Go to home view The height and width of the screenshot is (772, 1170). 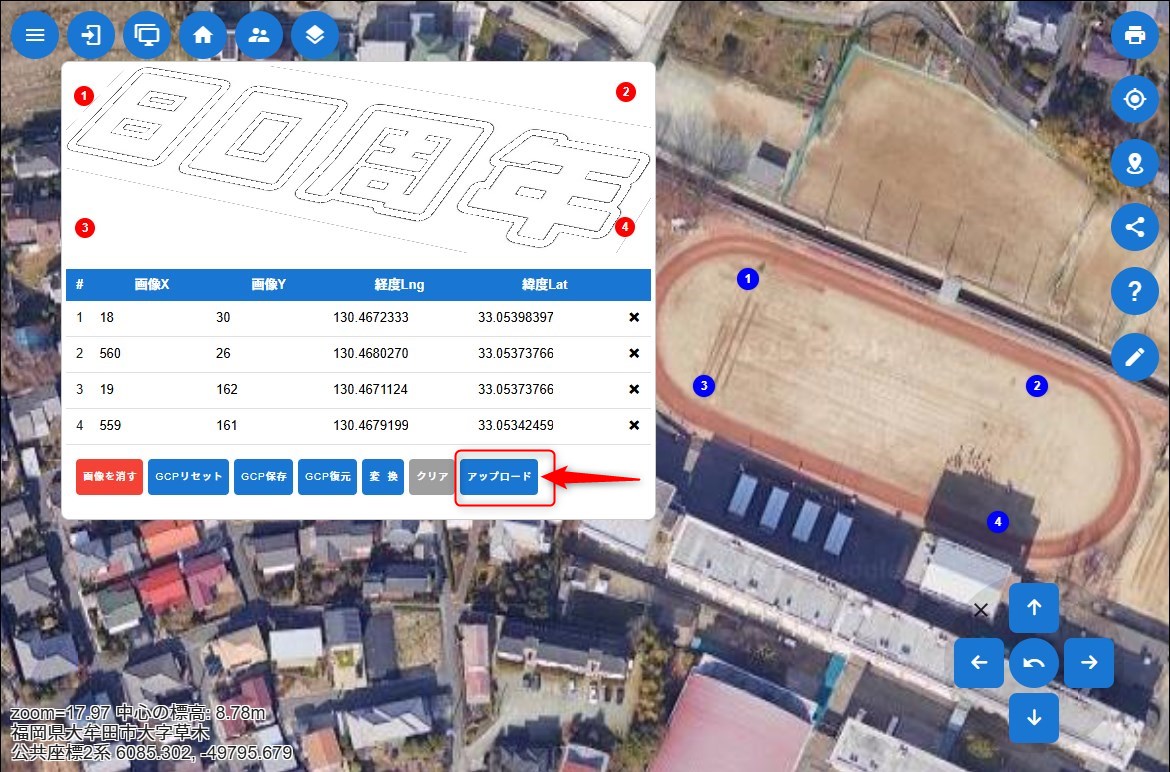click(203, 35)
